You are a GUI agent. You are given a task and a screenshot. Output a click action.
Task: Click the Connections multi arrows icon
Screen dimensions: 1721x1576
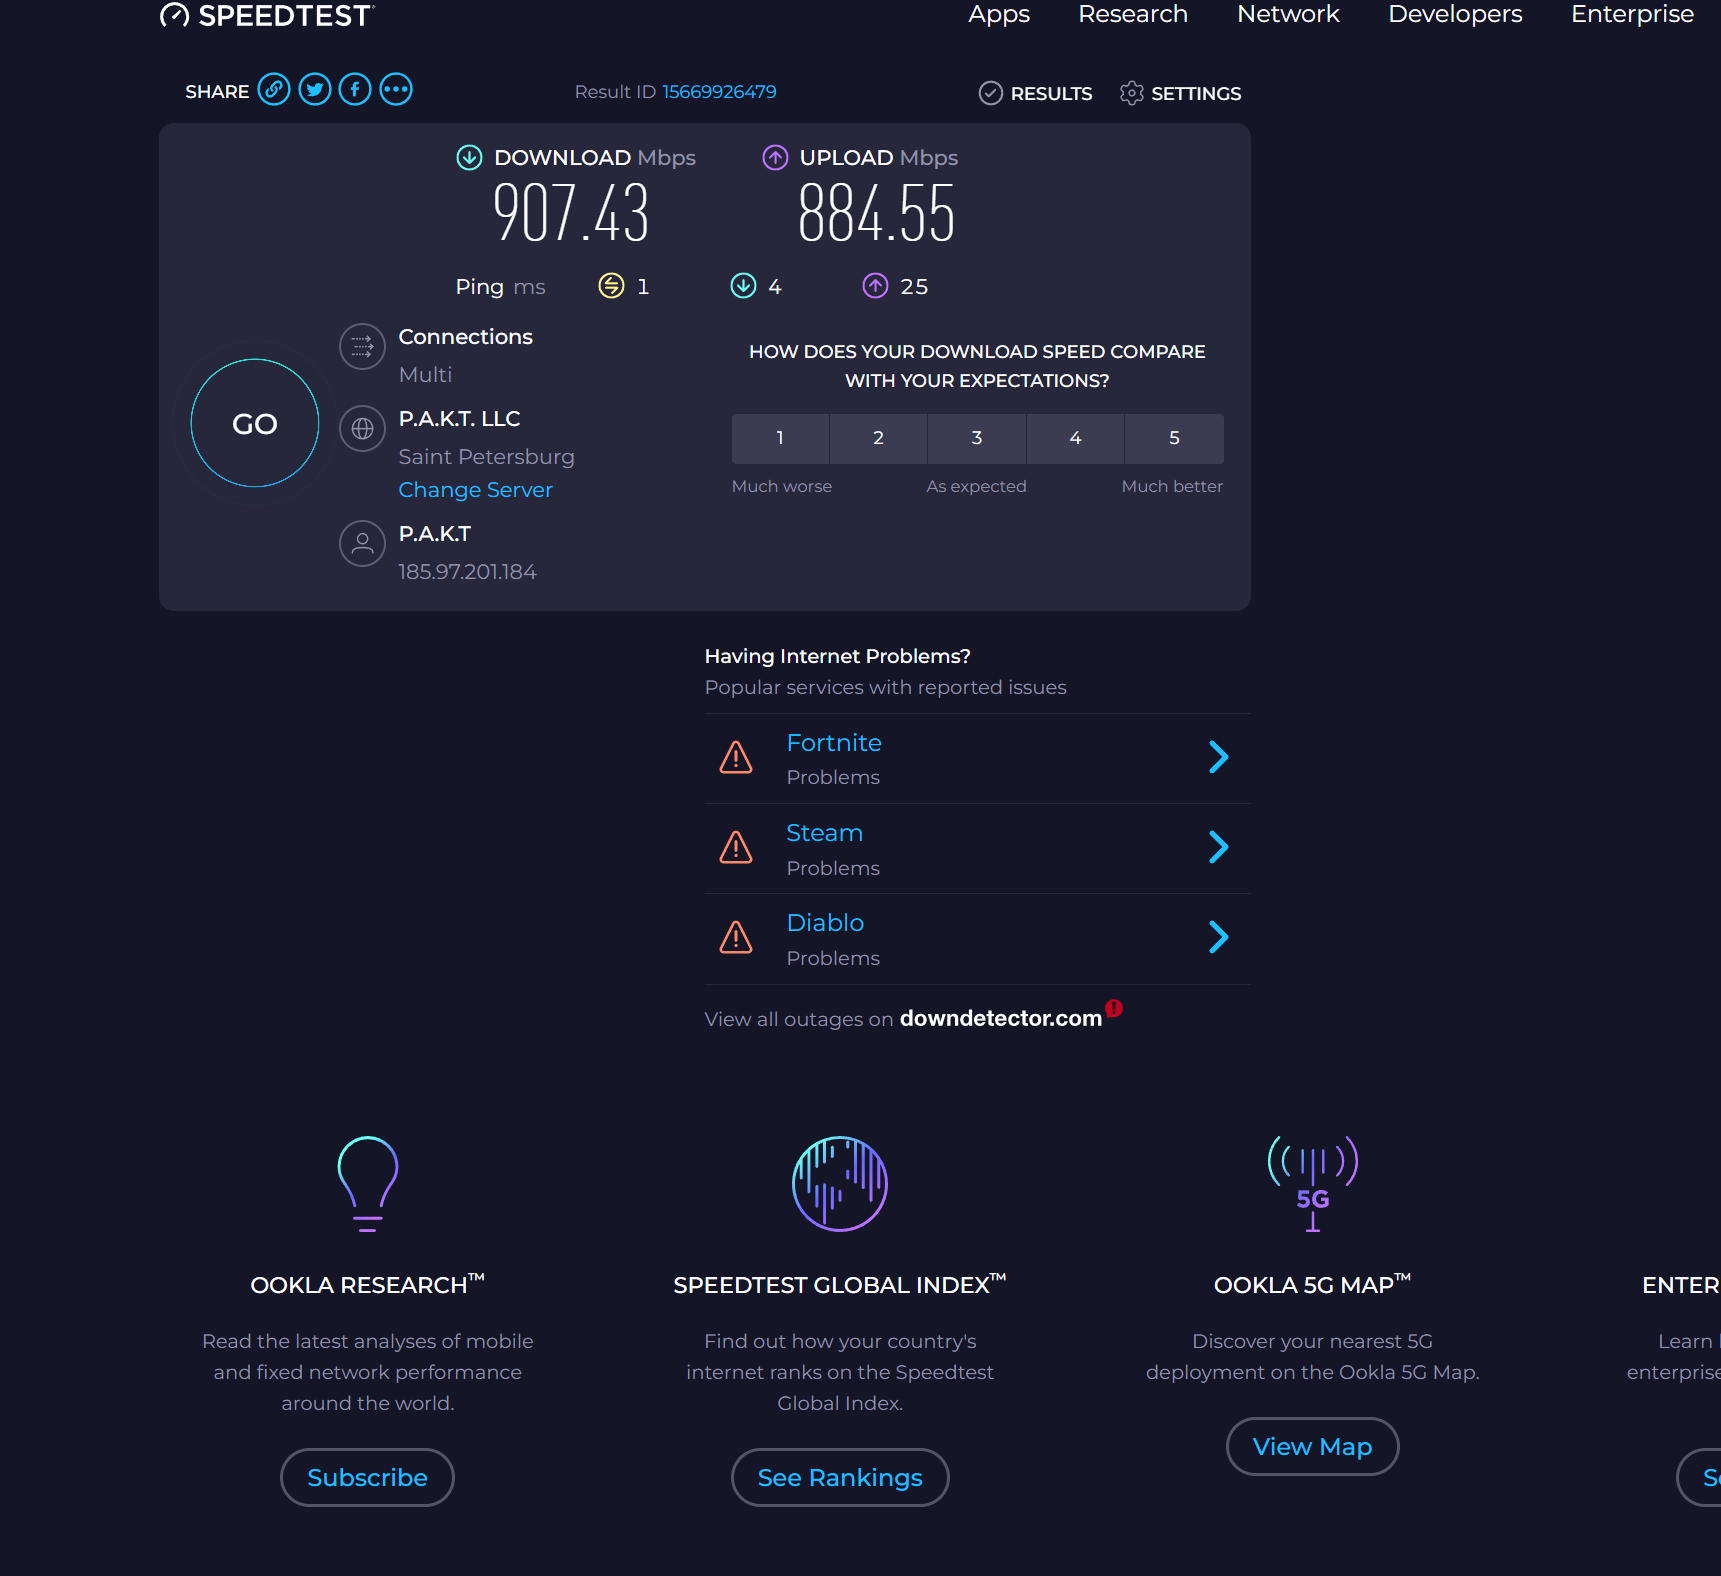click(x=362, y=347)
